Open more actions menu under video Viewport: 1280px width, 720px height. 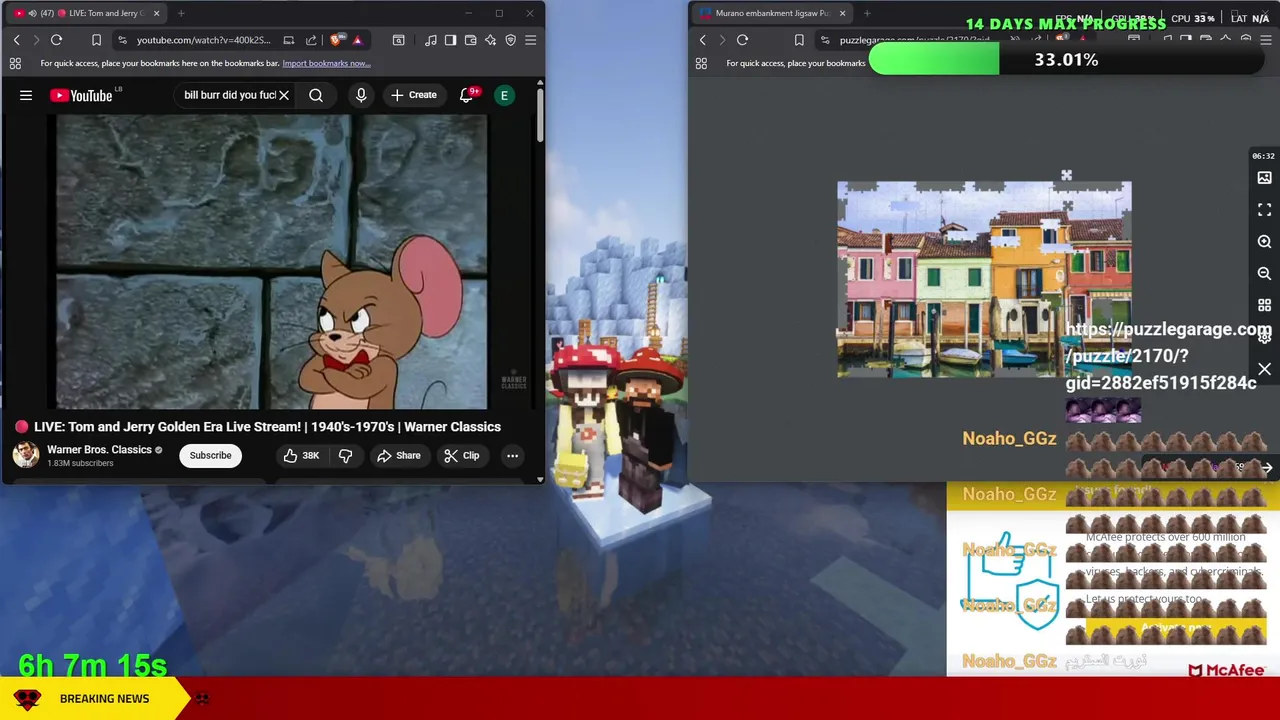(512, 456)
